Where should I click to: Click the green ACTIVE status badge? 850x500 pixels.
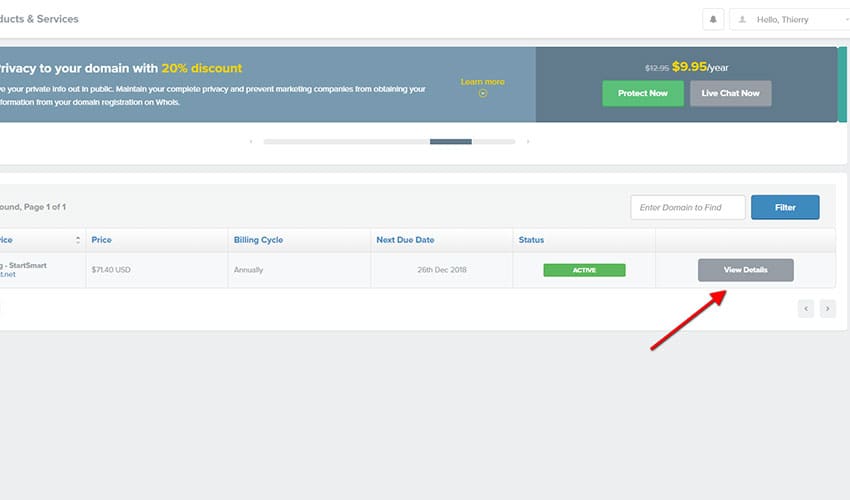[x=584, y=270]
